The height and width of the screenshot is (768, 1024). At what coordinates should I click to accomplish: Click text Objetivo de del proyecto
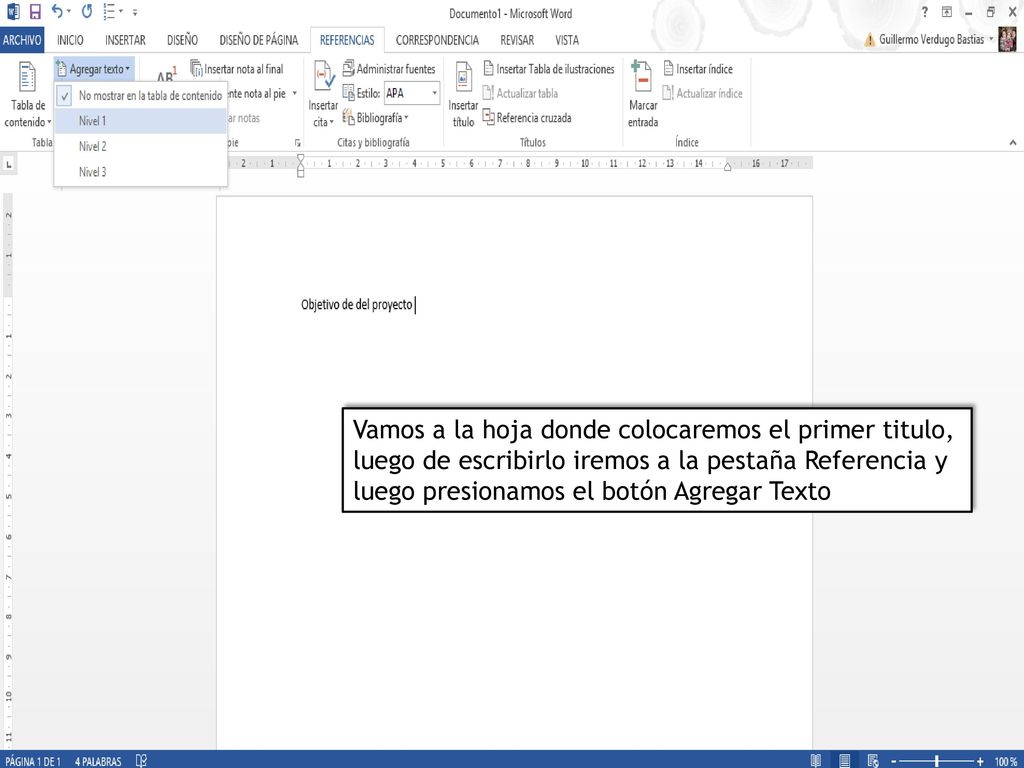coord(357,304)
